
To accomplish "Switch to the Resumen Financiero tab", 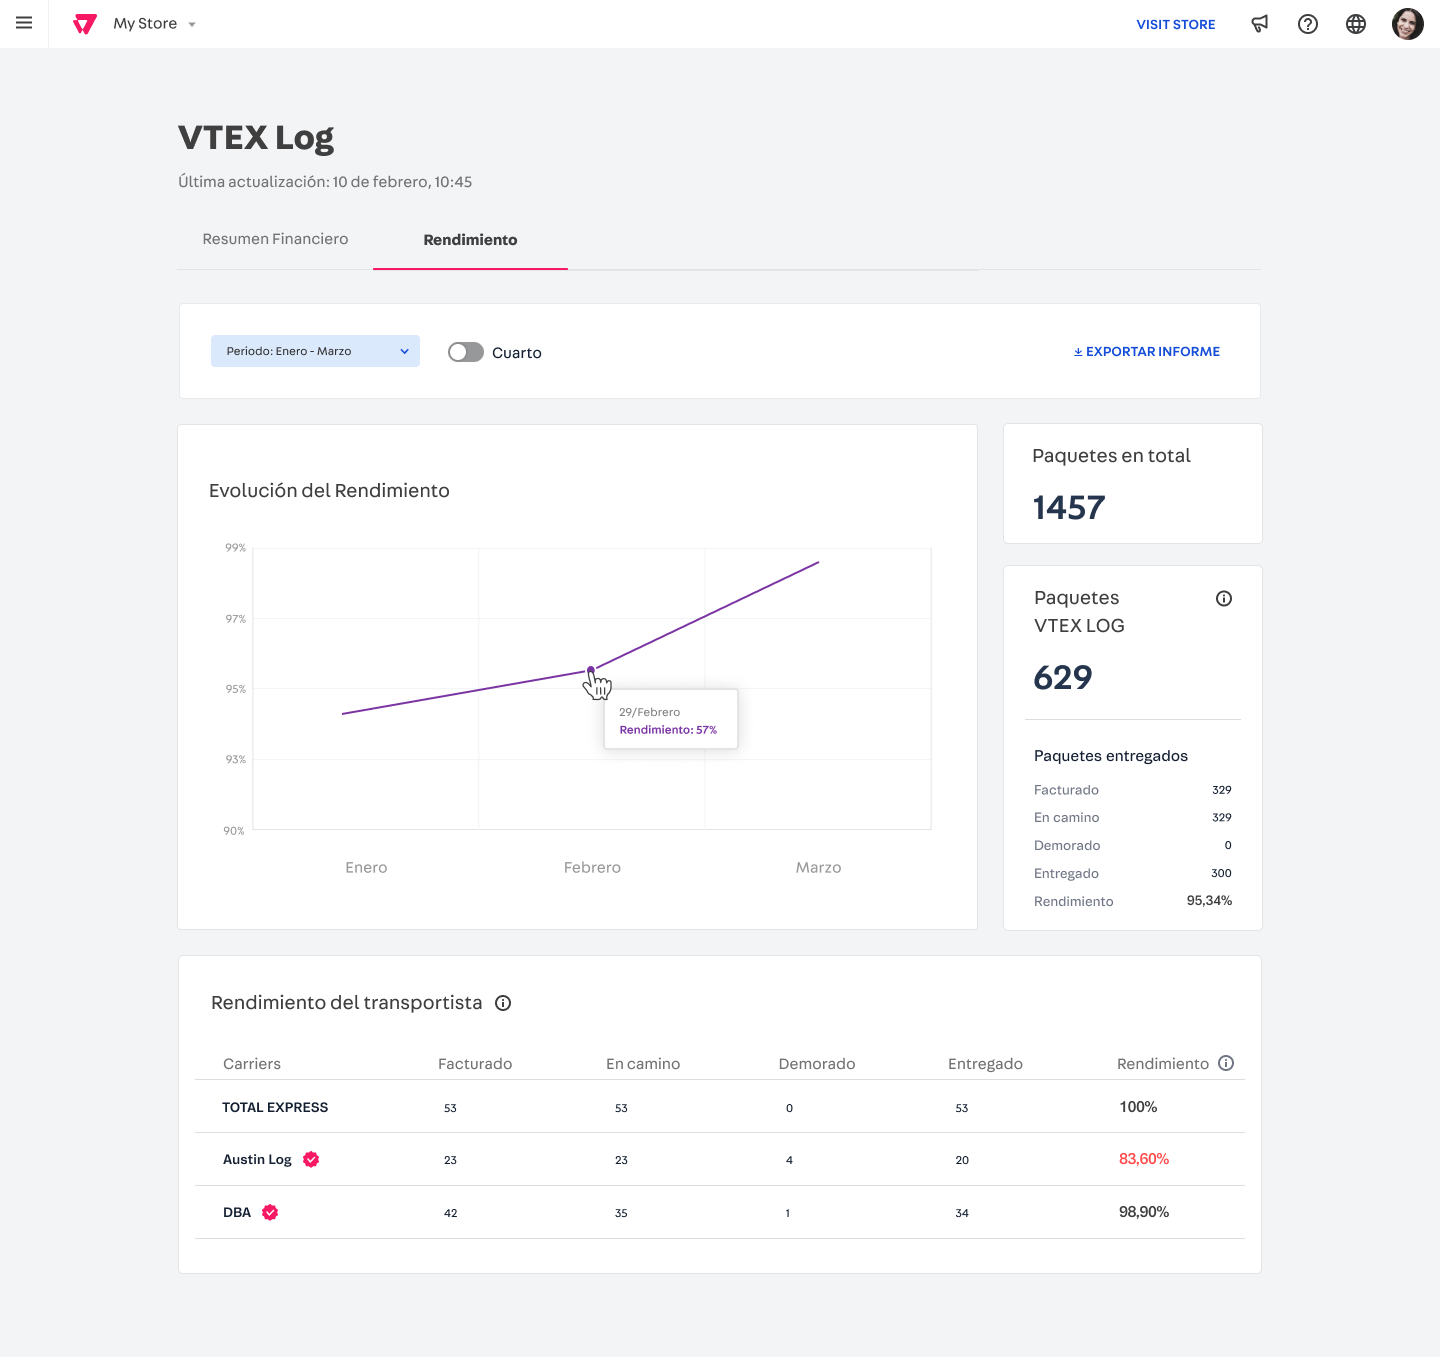I will 274,239.
